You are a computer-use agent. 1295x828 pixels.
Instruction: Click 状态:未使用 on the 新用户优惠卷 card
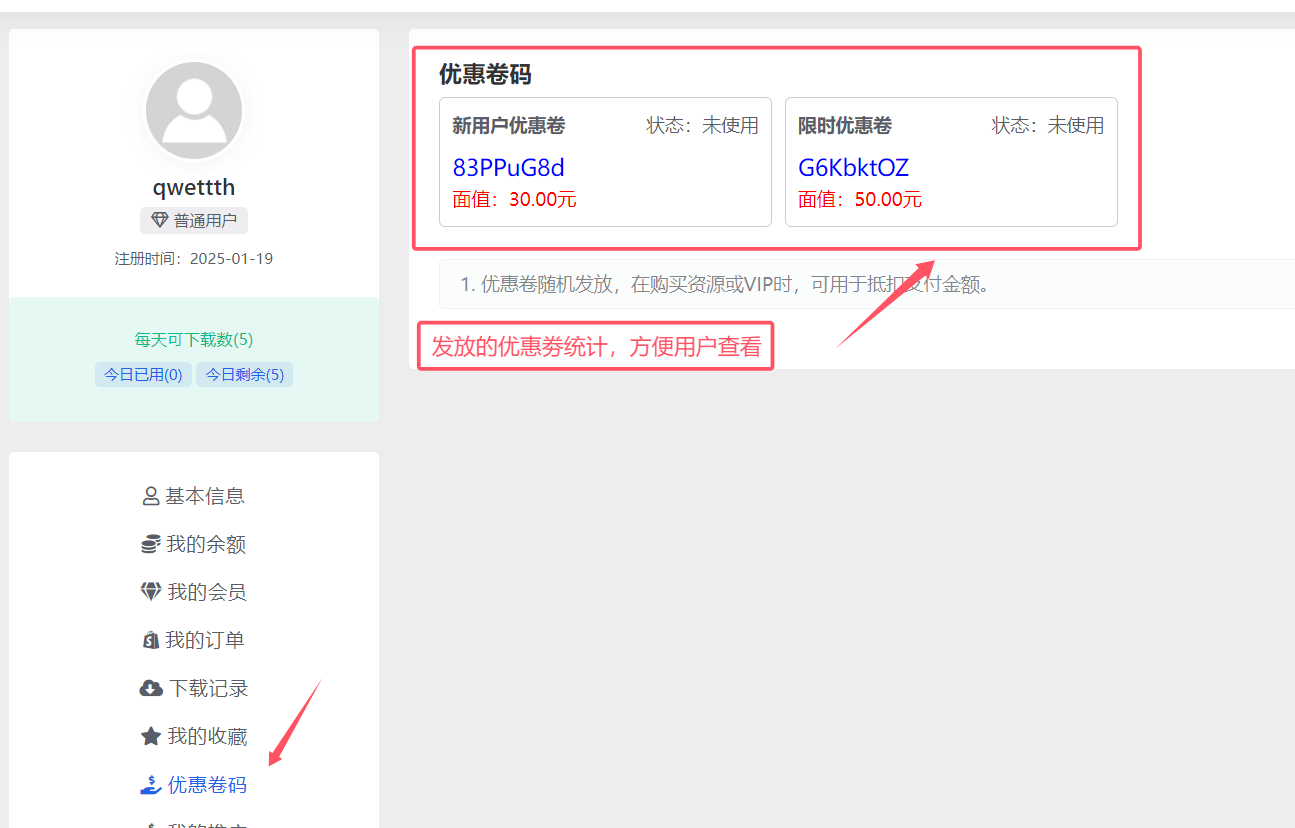pyautogui.click(x=702, y=126)
